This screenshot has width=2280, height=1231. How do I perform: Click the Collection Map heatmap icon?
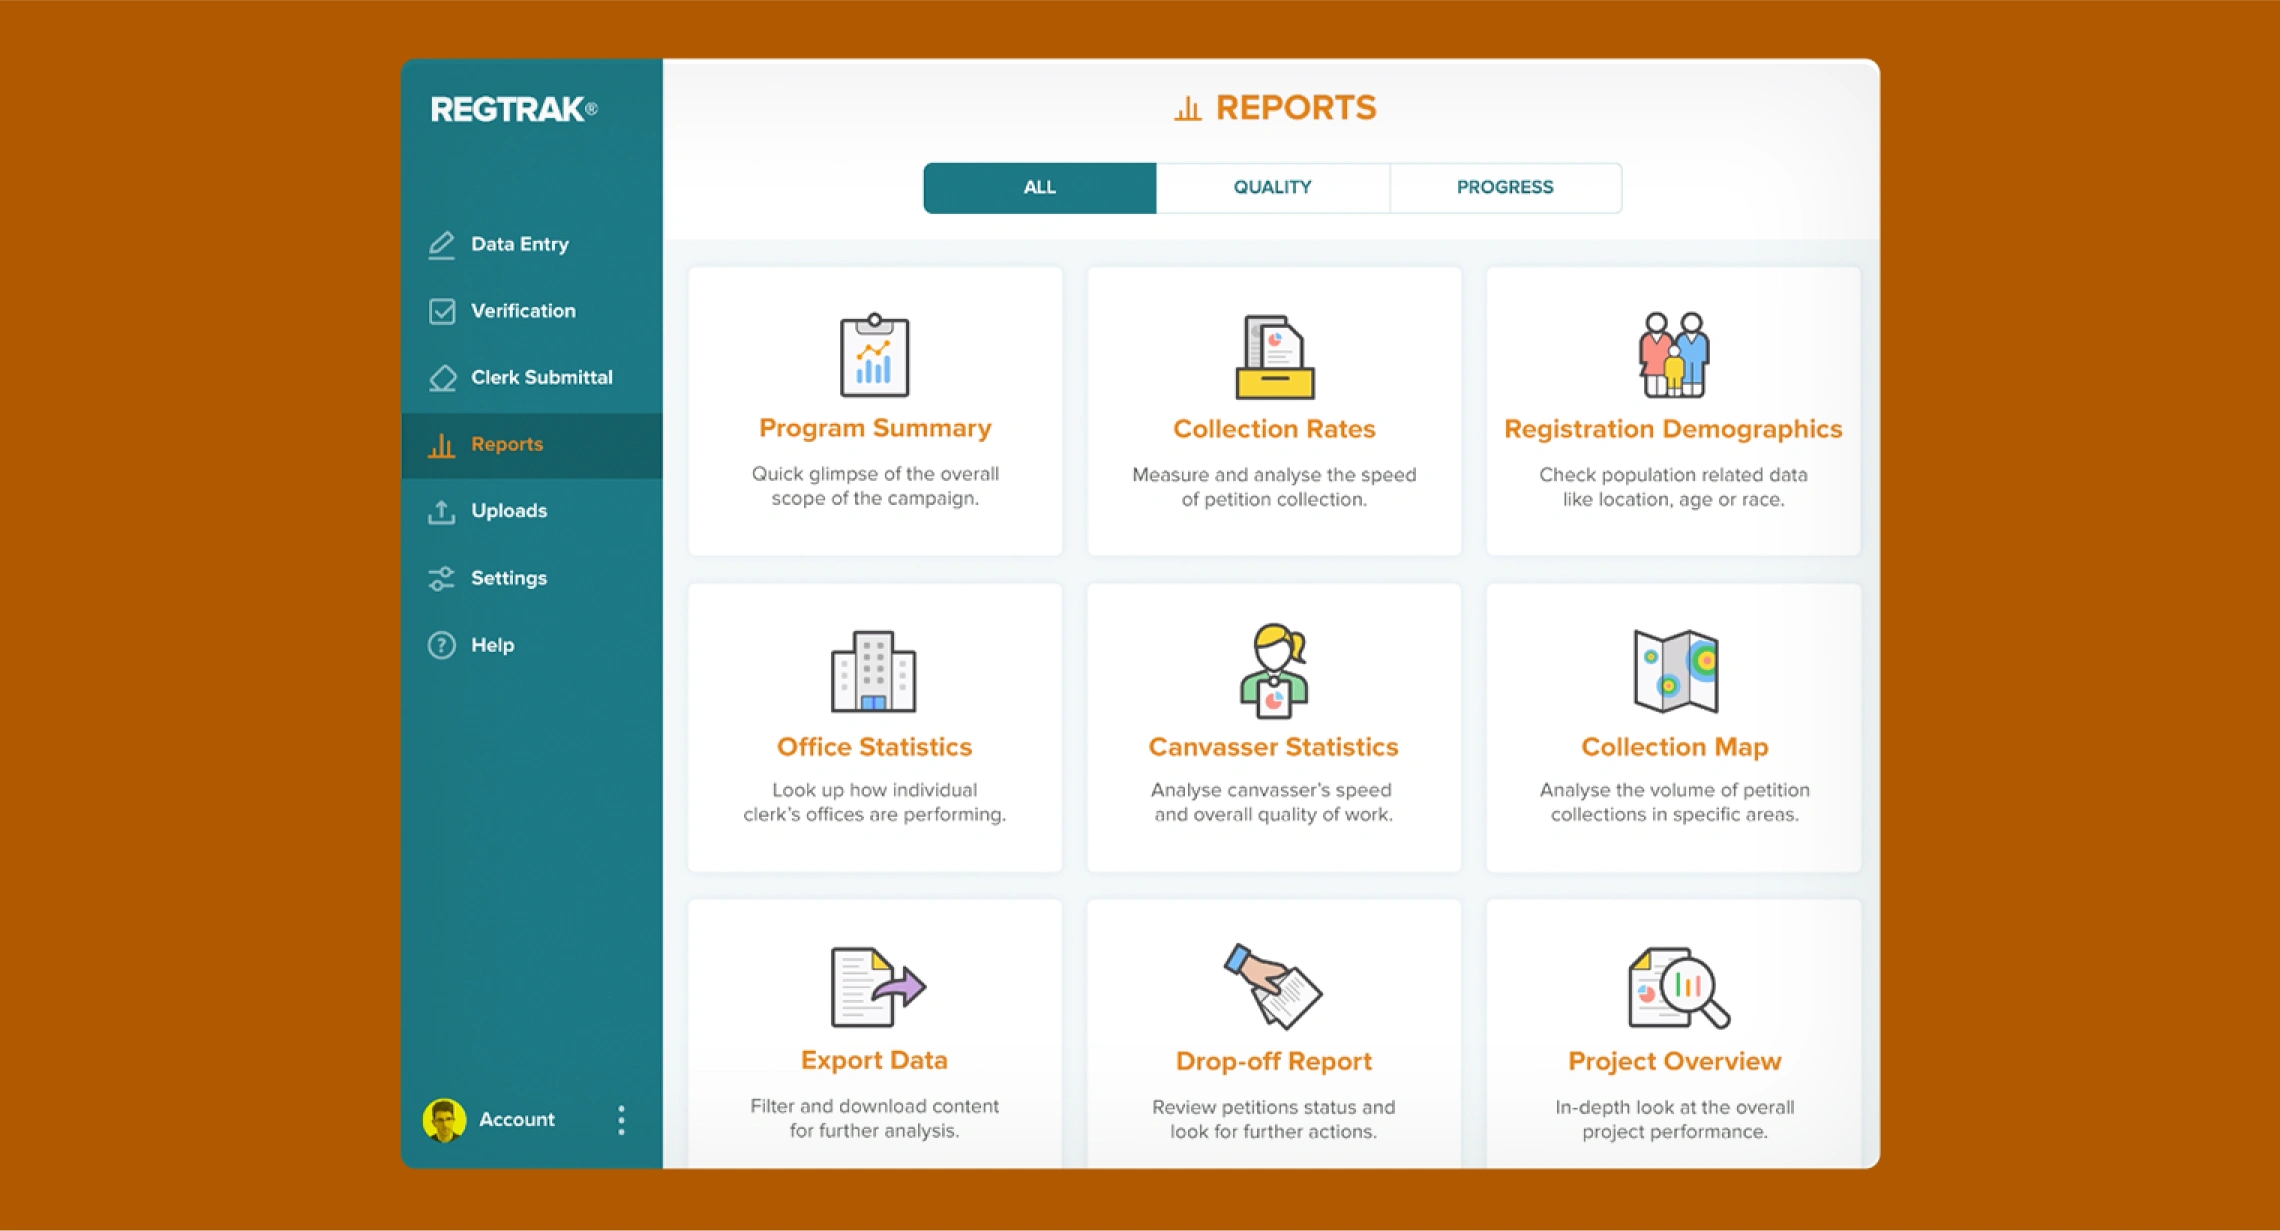[x=1675, y=671]
